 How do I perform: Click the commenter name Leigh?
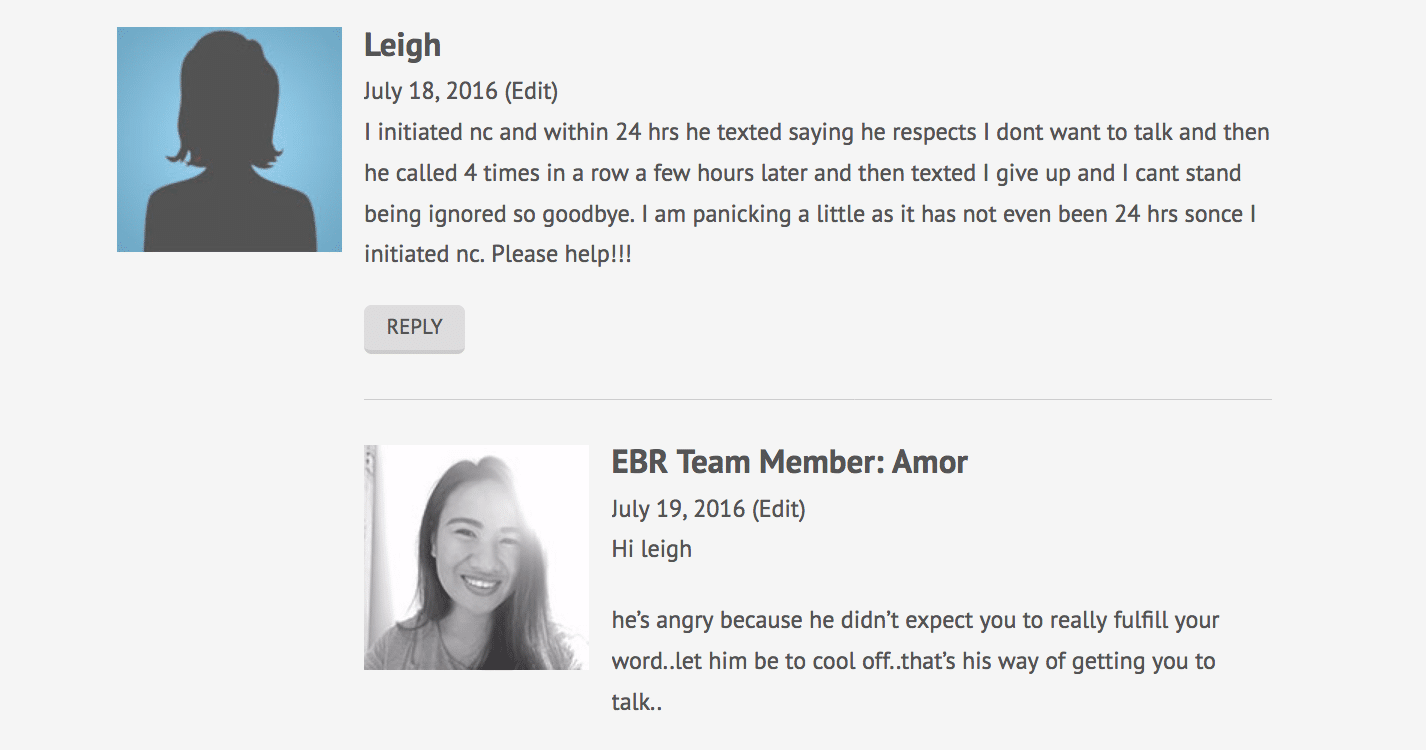click(402, 45)
